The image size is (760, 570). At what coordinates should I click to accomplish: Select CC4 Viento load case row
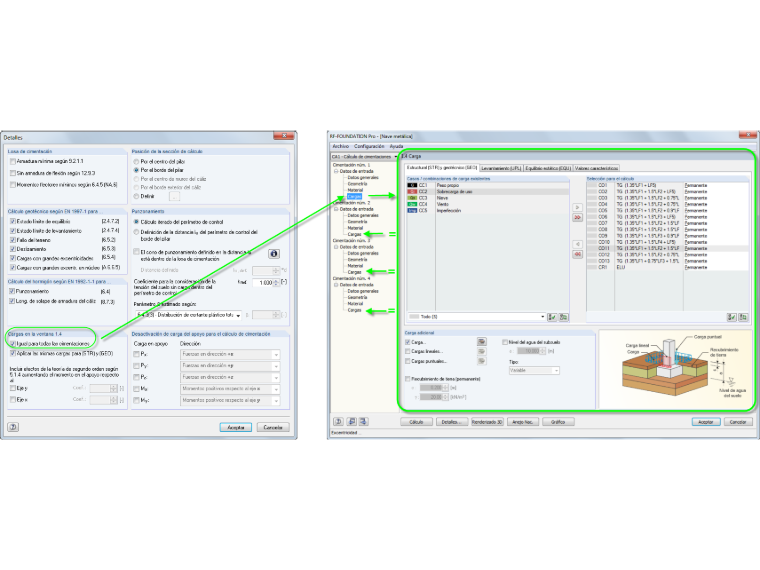[x=488, y=205]
